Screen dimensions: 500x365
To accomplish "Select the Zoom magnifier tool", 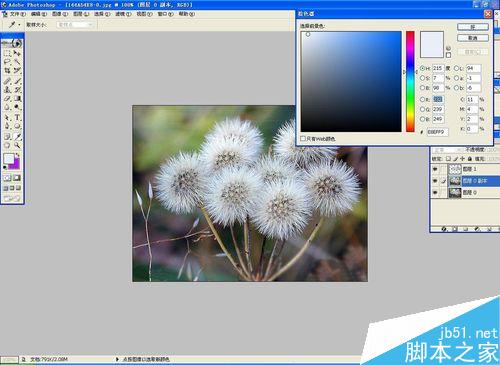I will pos(17,145).
